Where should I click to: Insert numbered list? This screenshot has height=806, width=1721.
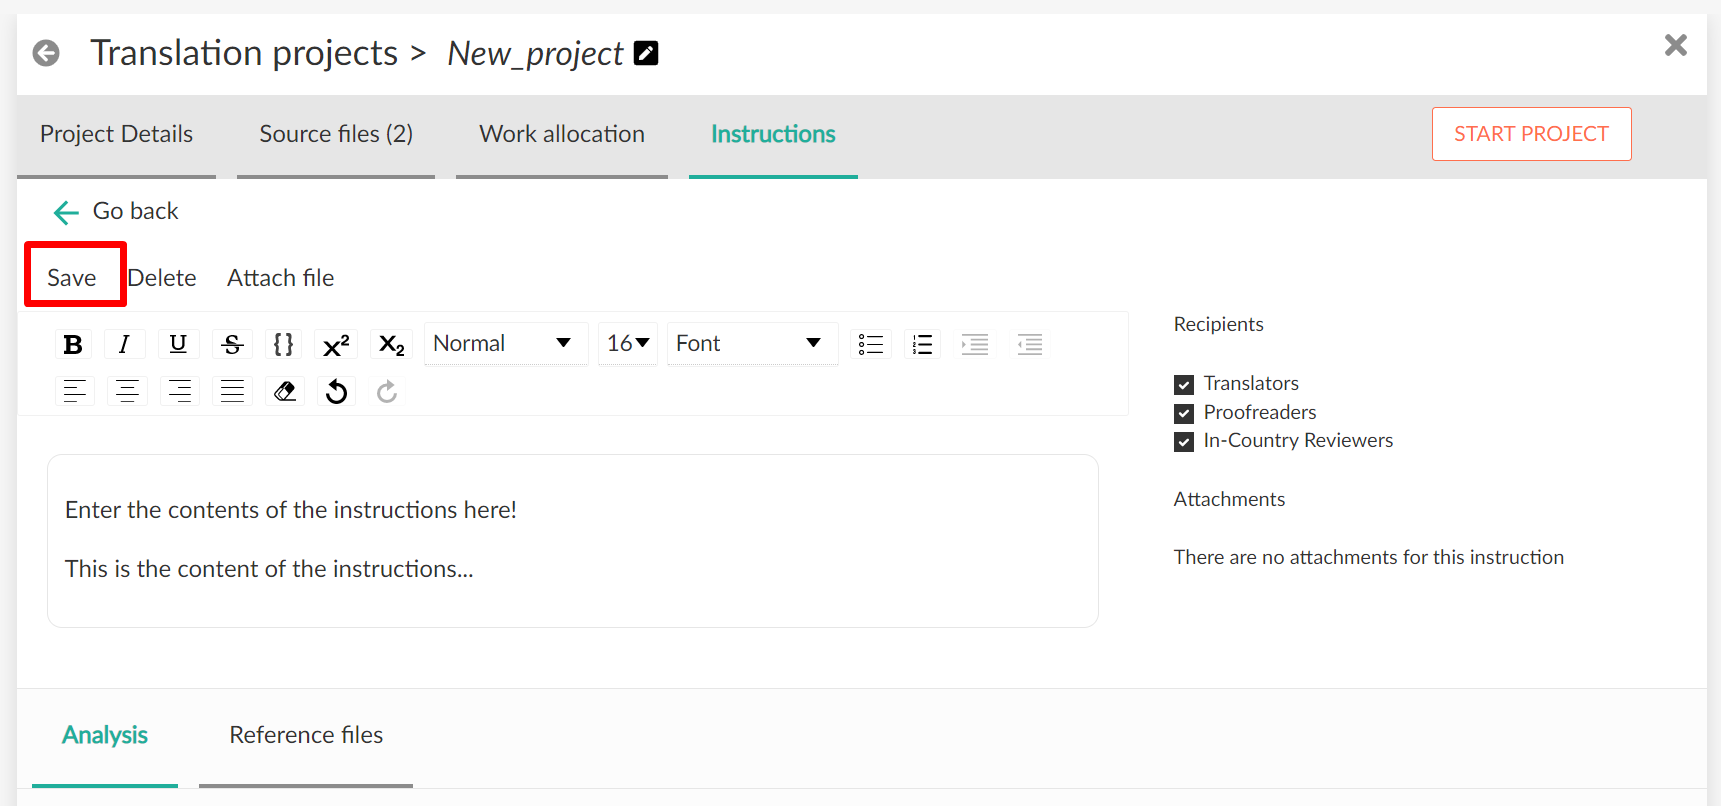923,345
